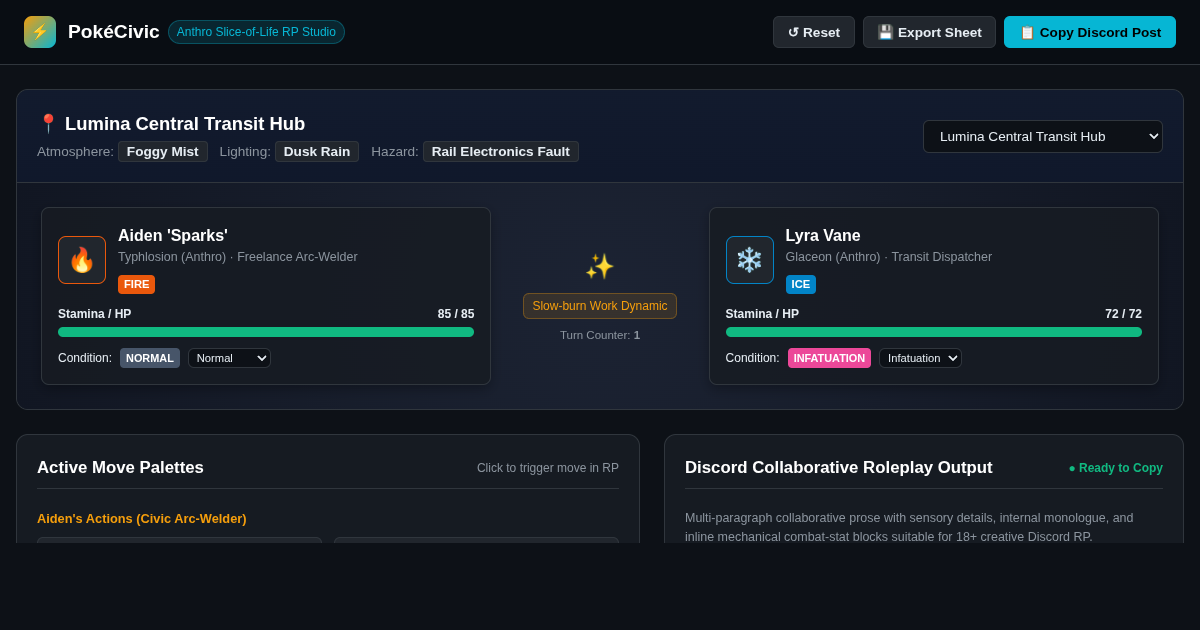
Task: Click the Glaceon (Anthro) Transit Dispatcher subtitle
Action: 889,257
